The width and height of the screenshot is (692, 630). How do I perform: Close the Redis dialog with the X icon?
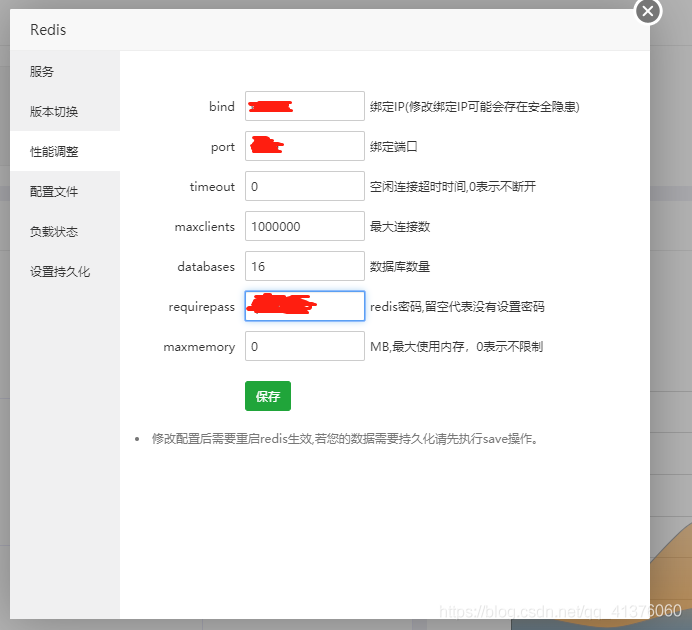[x=648, y=11]
